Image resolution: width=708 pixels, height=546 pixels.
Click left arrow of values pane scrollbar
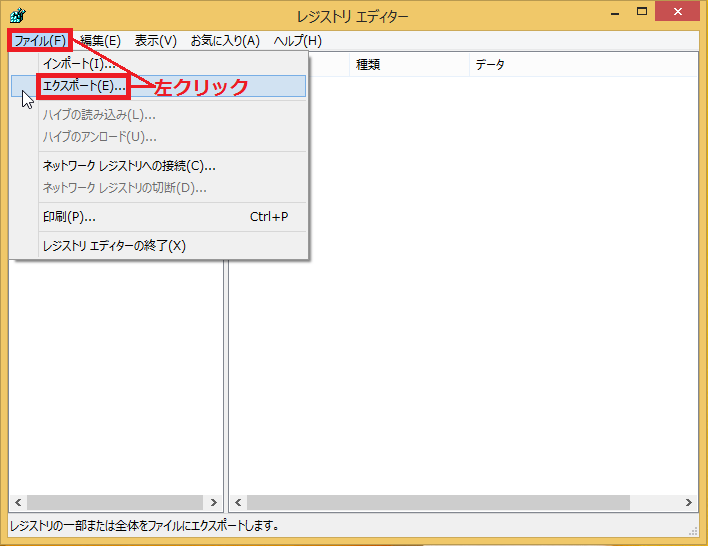pos(238,502)
